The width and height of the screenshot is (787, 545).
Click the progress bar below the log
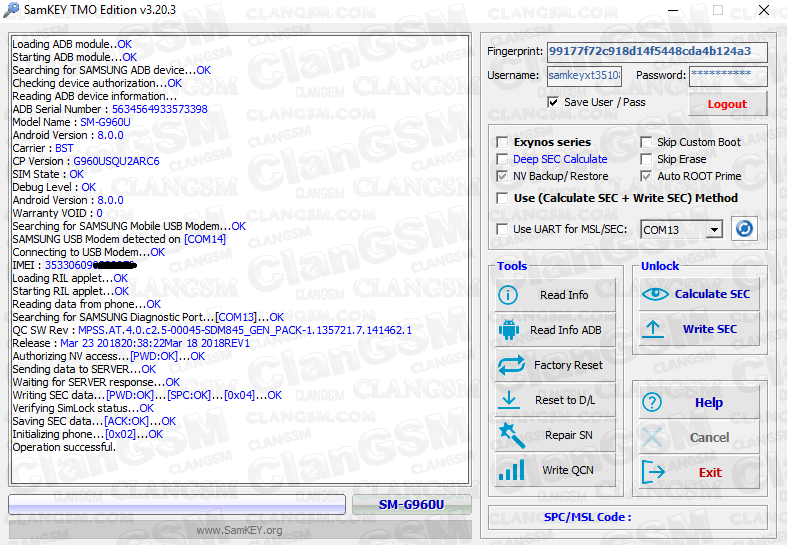tap(177, 504)
